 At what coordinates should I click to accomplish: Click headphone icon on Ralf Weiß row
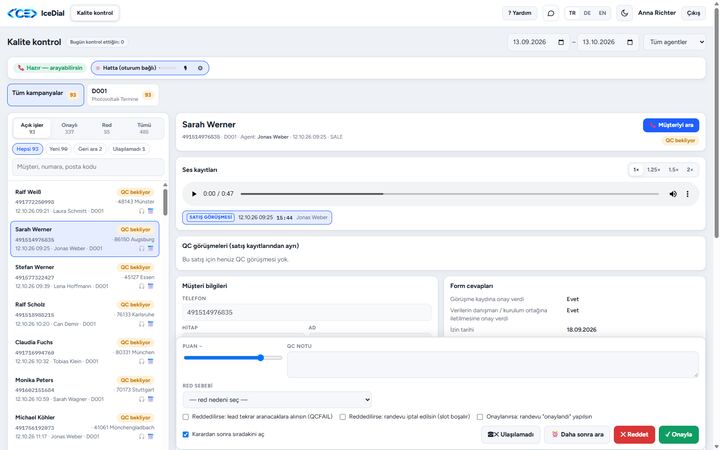(141, 211)
